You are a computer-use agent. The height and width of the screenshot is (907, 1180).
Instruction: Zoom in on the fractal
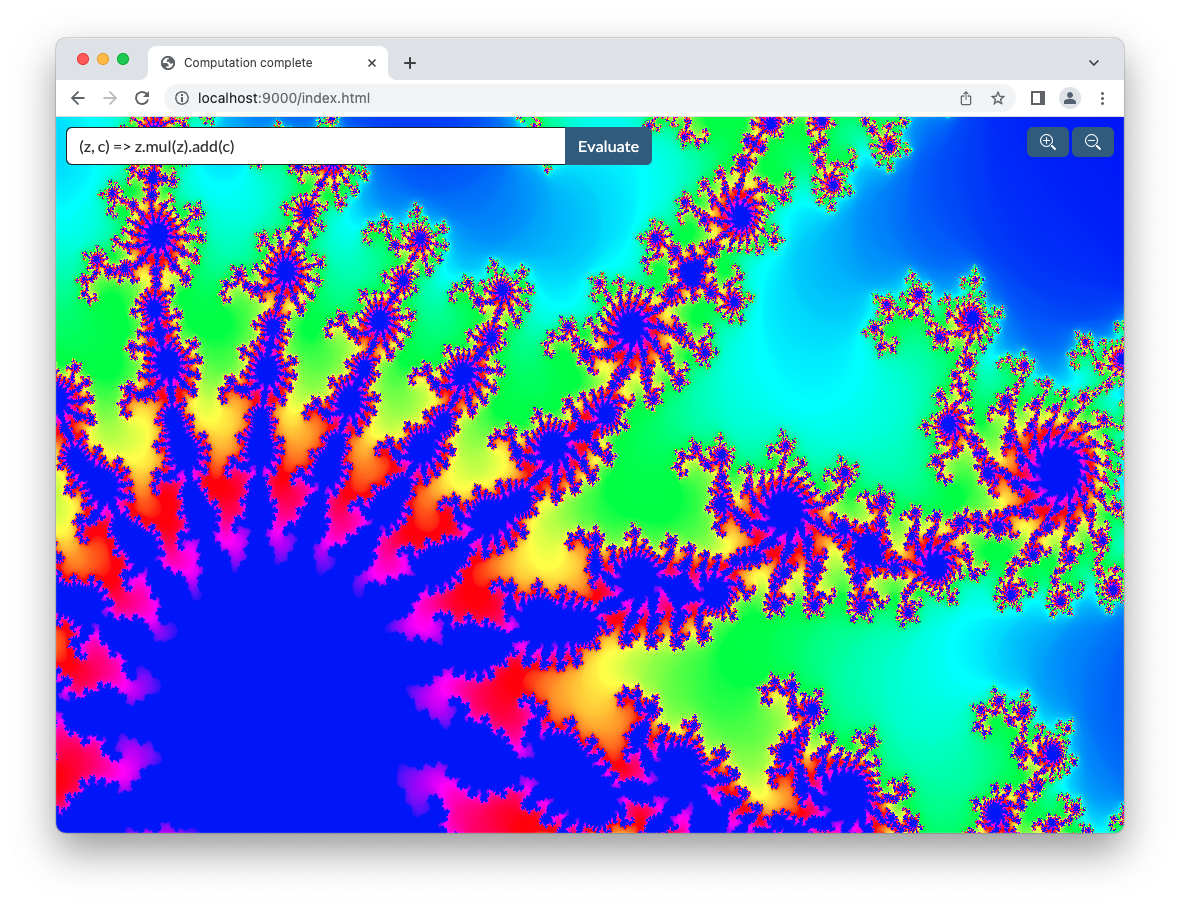1048,142
